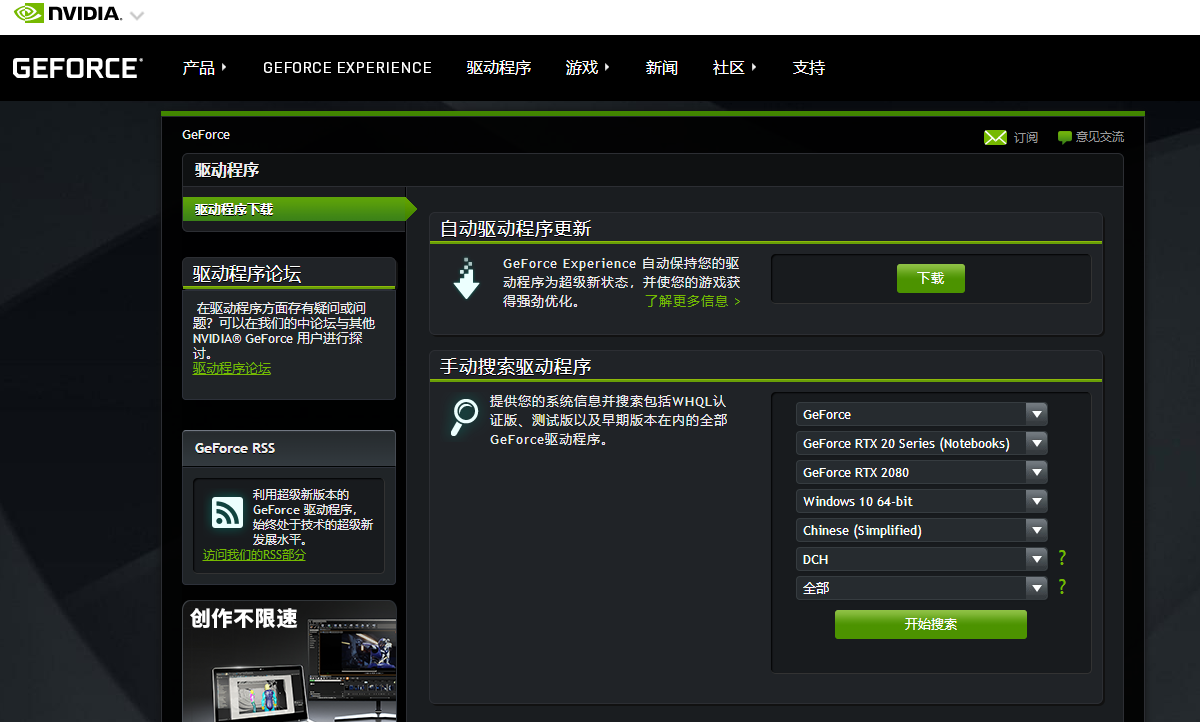The image size is (1200, 722).
Task: Open the 产品 menu
Action: (204, 68)
